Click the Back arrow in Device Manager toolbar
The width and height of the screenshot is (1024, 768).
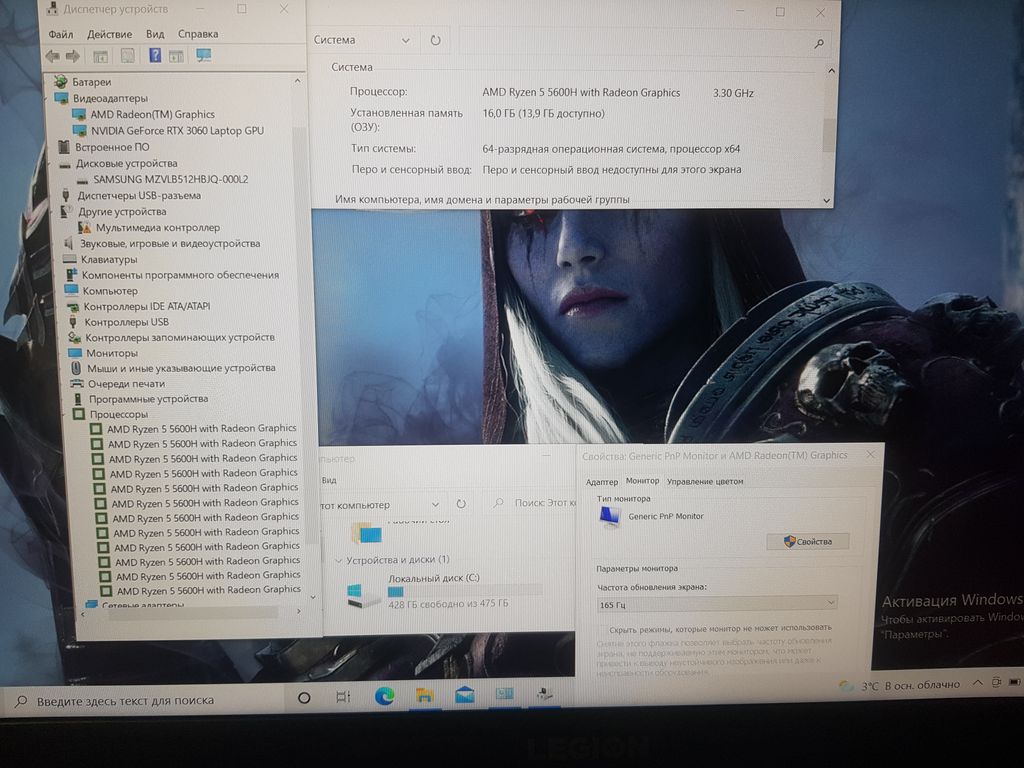click(x=52, y=57)
